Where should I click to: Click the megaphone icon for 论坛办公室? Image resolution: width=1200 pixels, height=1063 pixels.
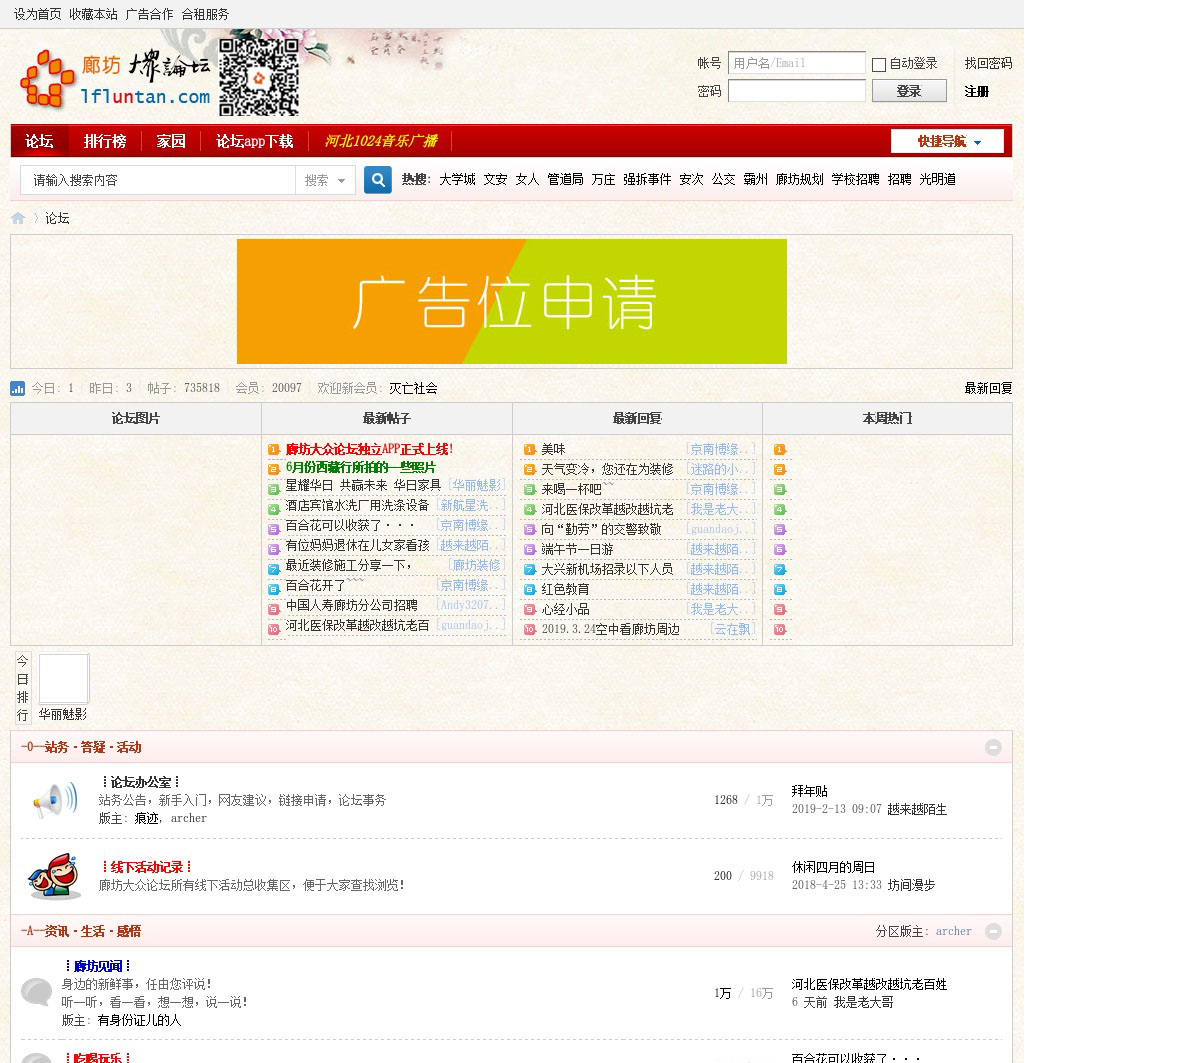[54, 800]
